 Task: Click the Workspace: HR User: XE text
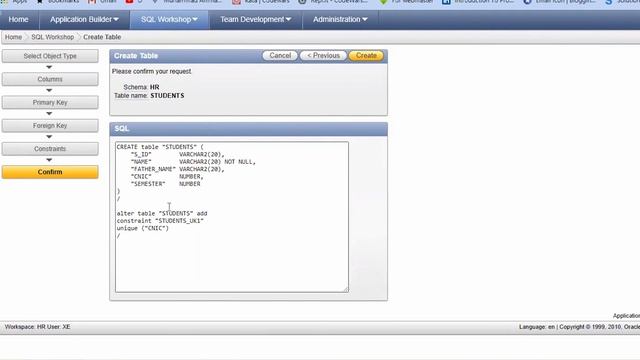(x=38, y=327)
